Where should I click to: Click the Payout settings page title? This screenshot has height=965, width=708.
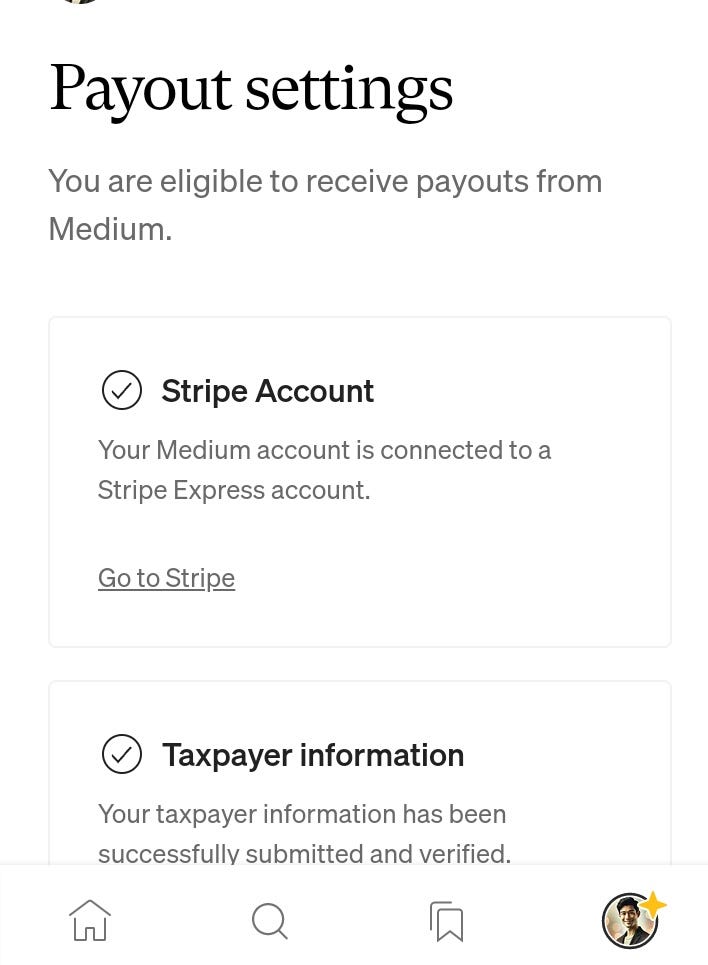(x=251, y=88)
